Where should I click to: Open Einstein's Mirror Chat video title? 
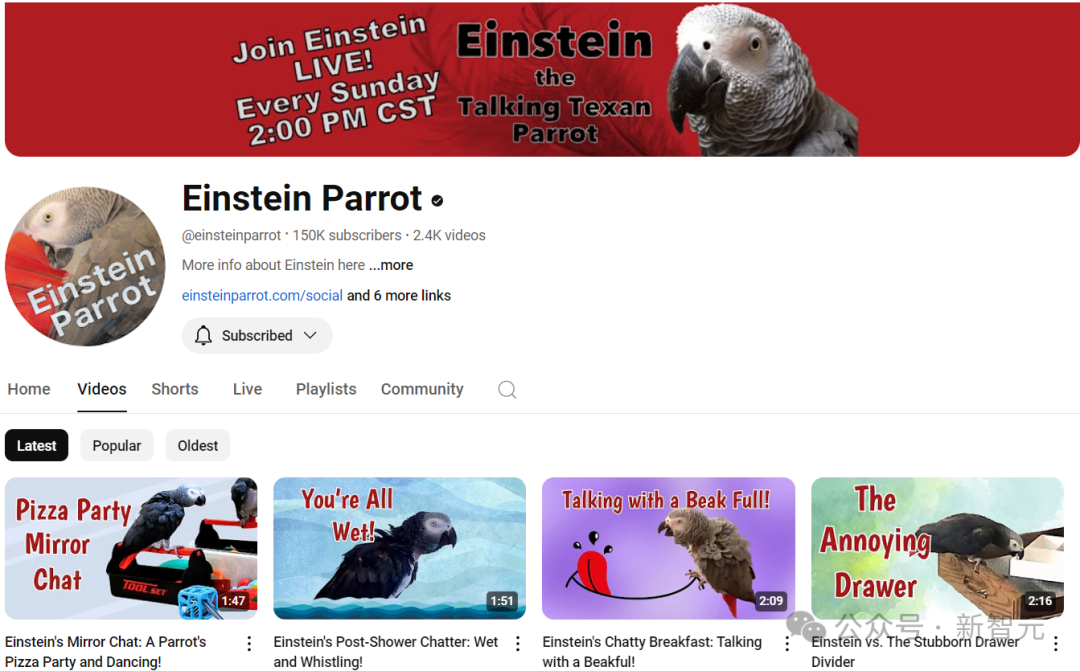click(x=105, y=652)
